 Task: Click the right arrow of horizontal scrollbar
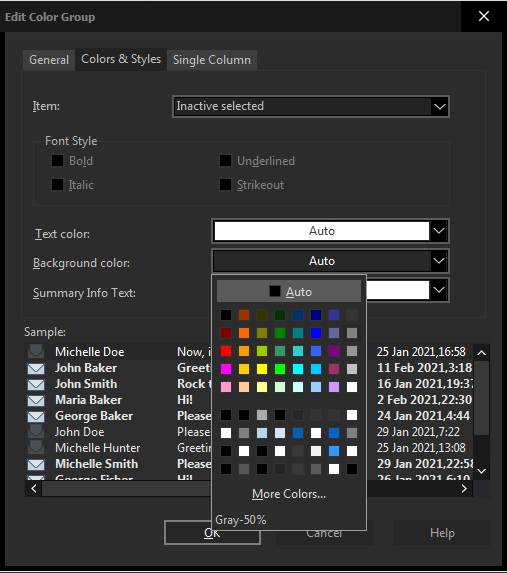tap(464, 489)
